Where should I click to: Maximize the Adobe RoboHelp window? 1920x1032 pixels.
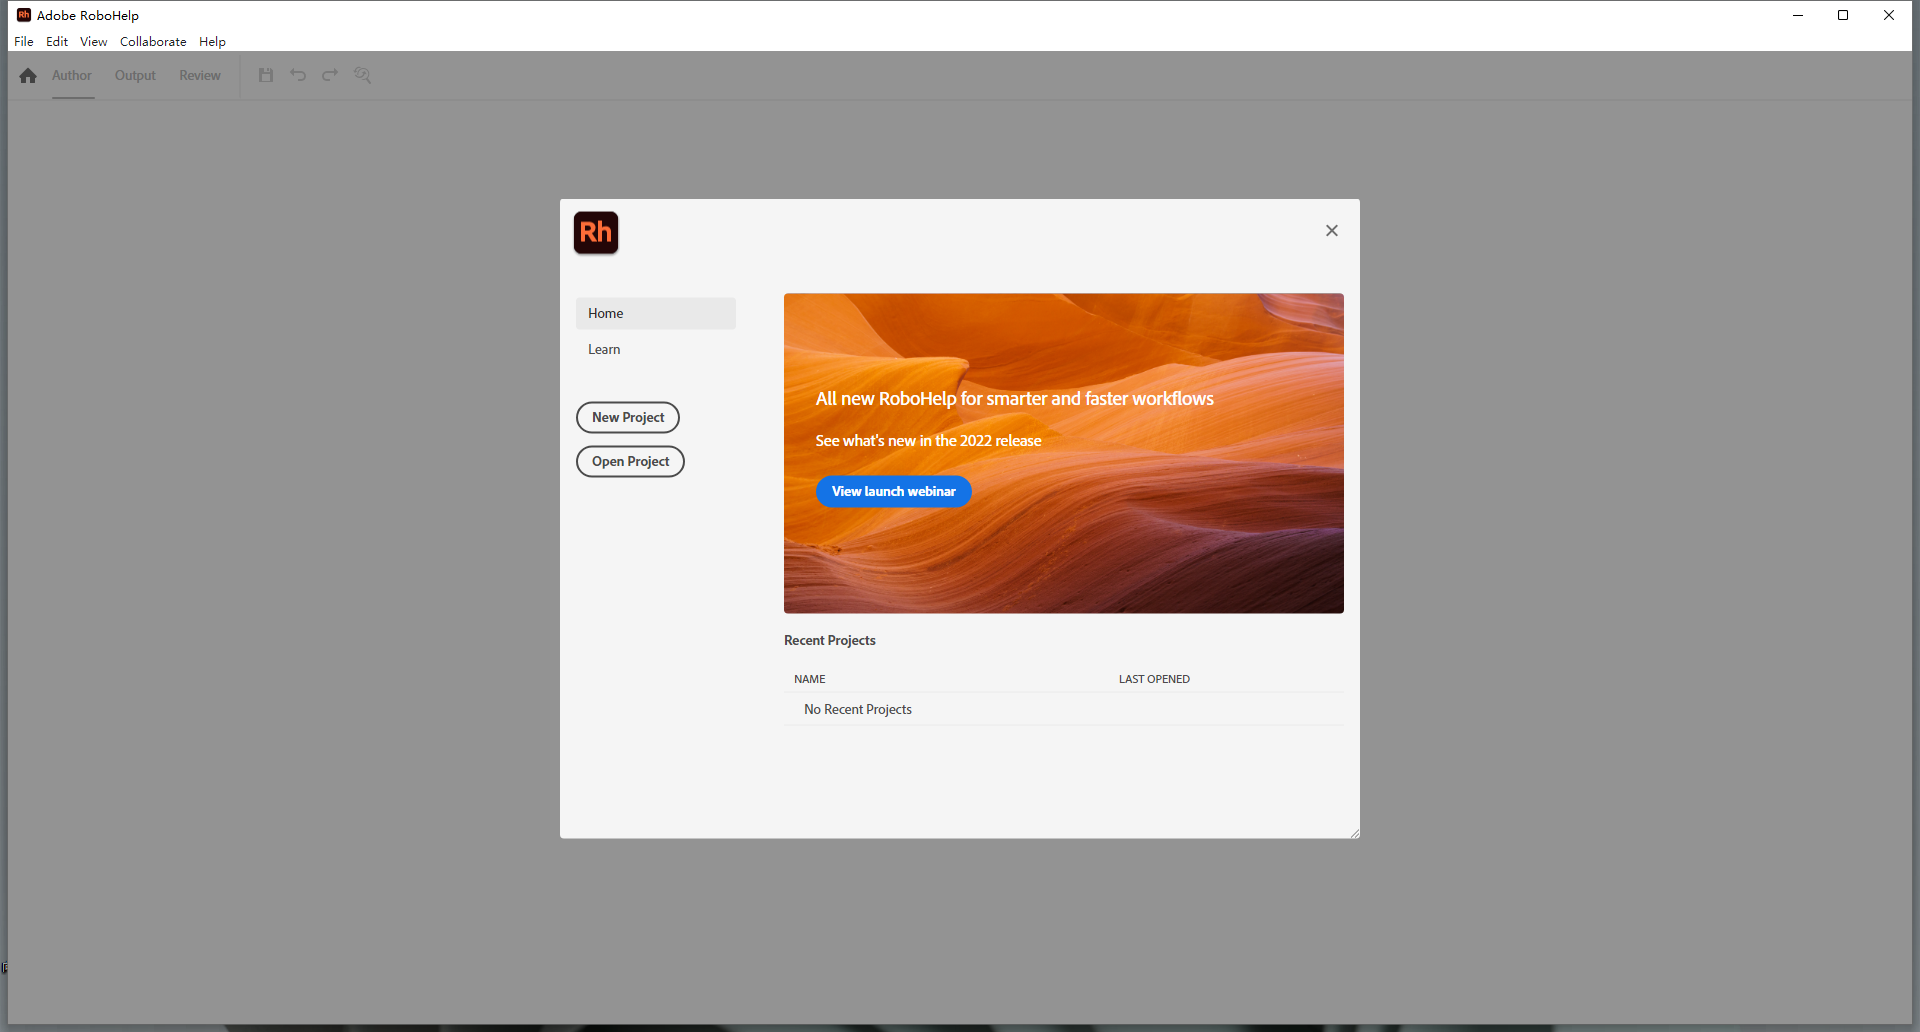1843,15
